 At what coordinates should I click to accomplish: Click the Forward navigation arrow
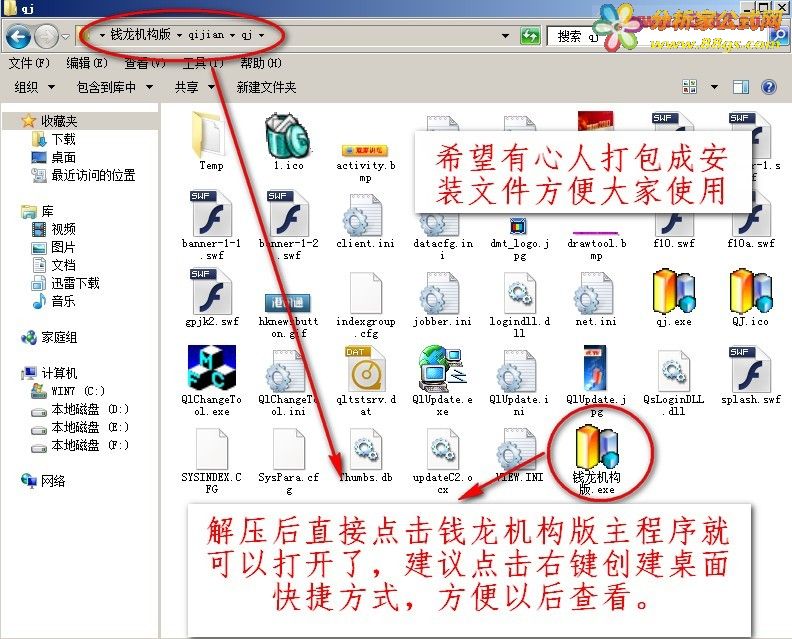point(47,36)
